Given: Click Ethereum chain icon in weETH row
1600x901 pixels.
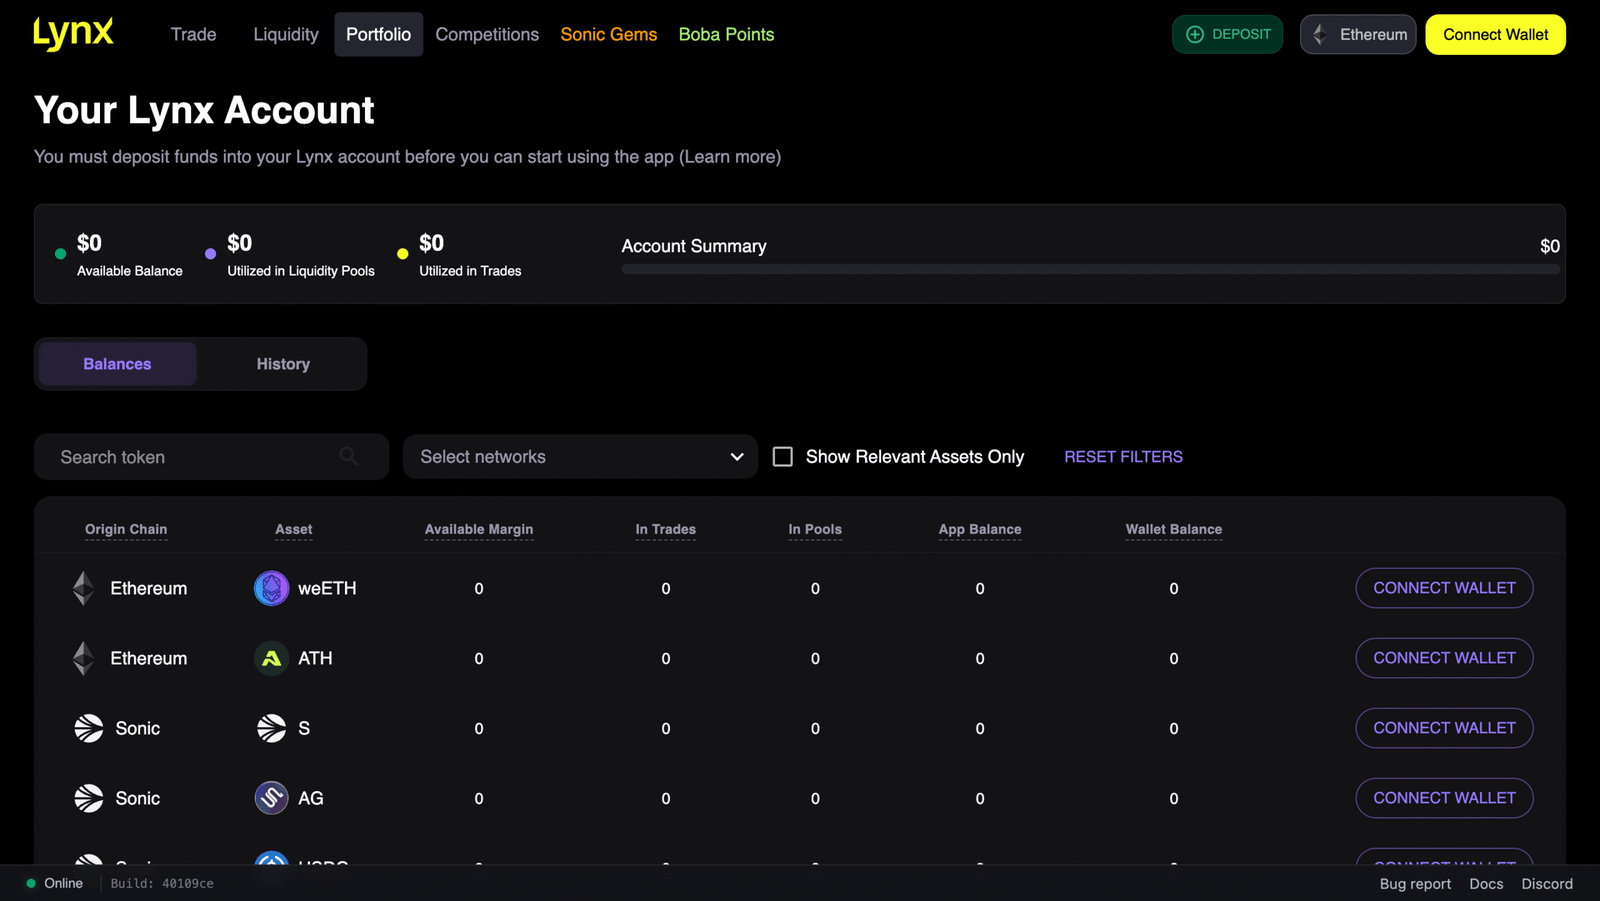Looking at the screenshot, I should coord(84,588).
